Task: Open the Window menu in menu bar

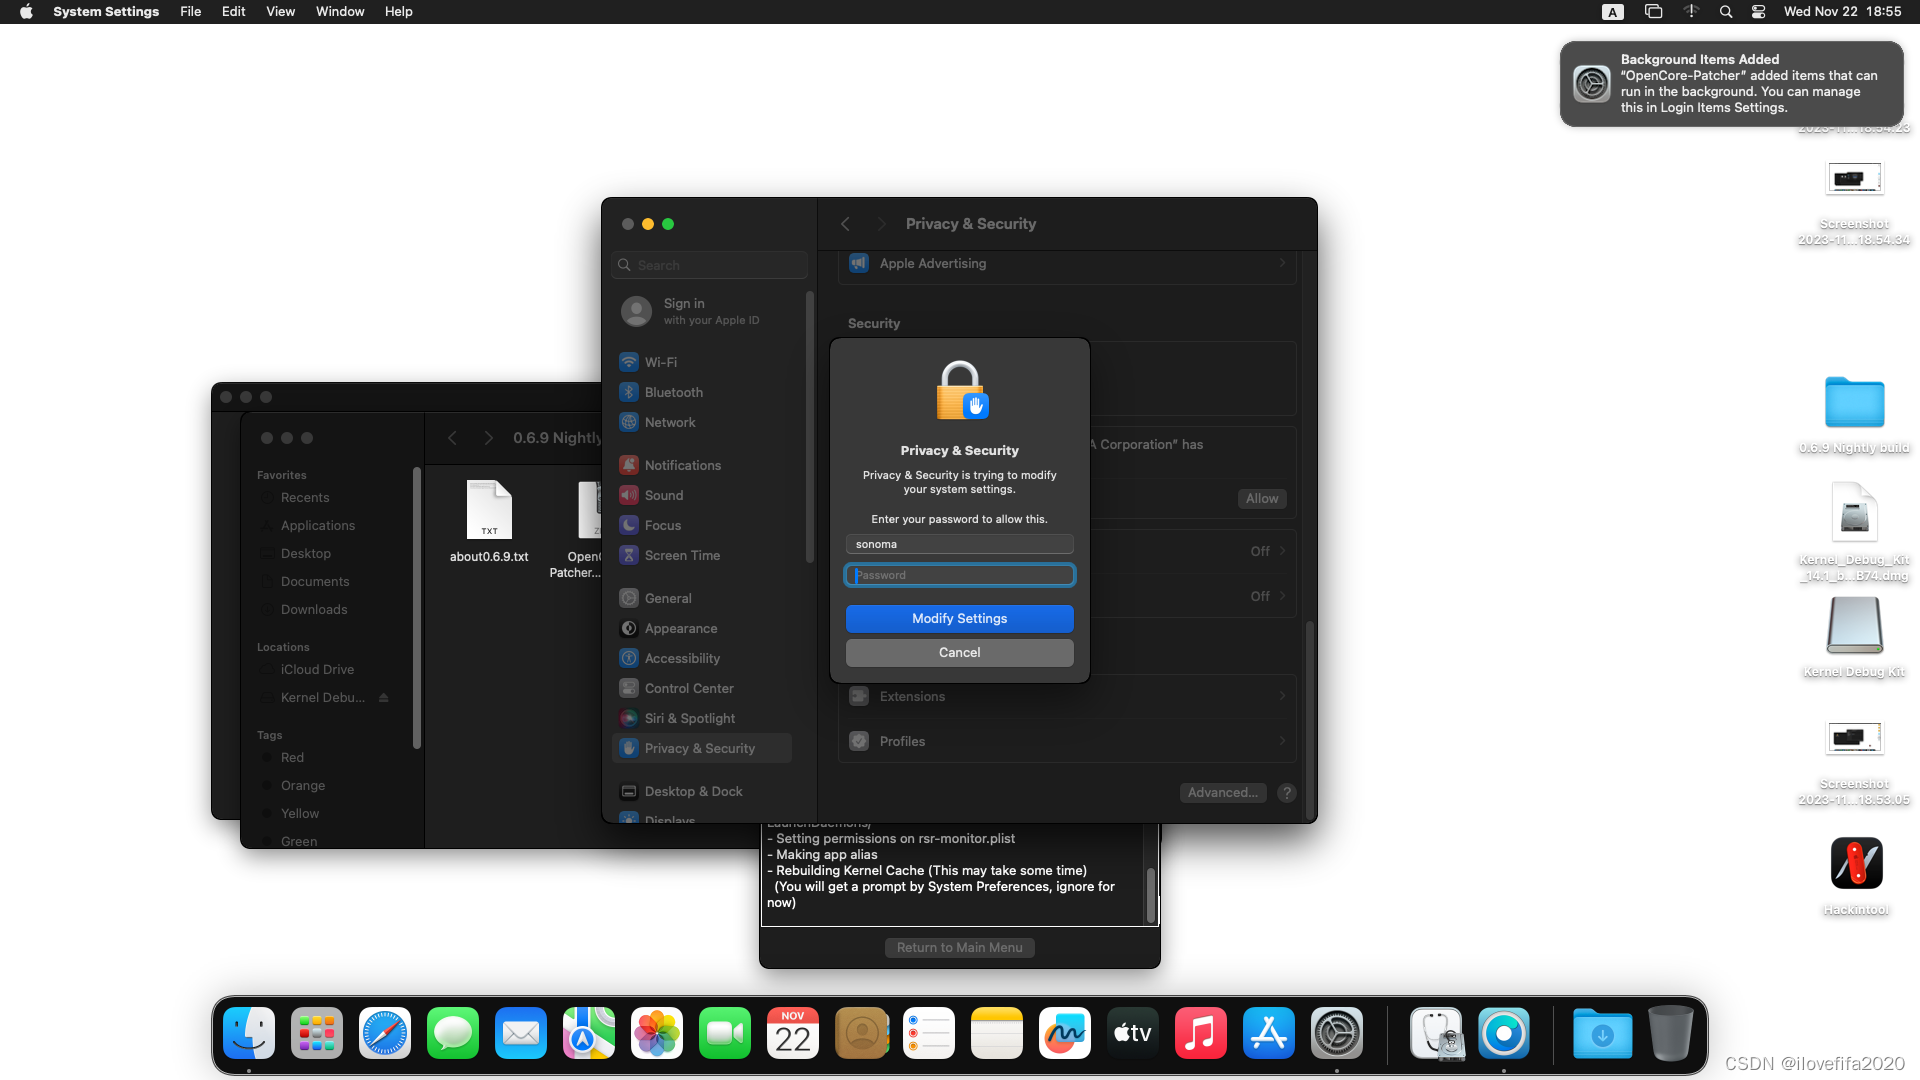Action: tap(340, 11)
